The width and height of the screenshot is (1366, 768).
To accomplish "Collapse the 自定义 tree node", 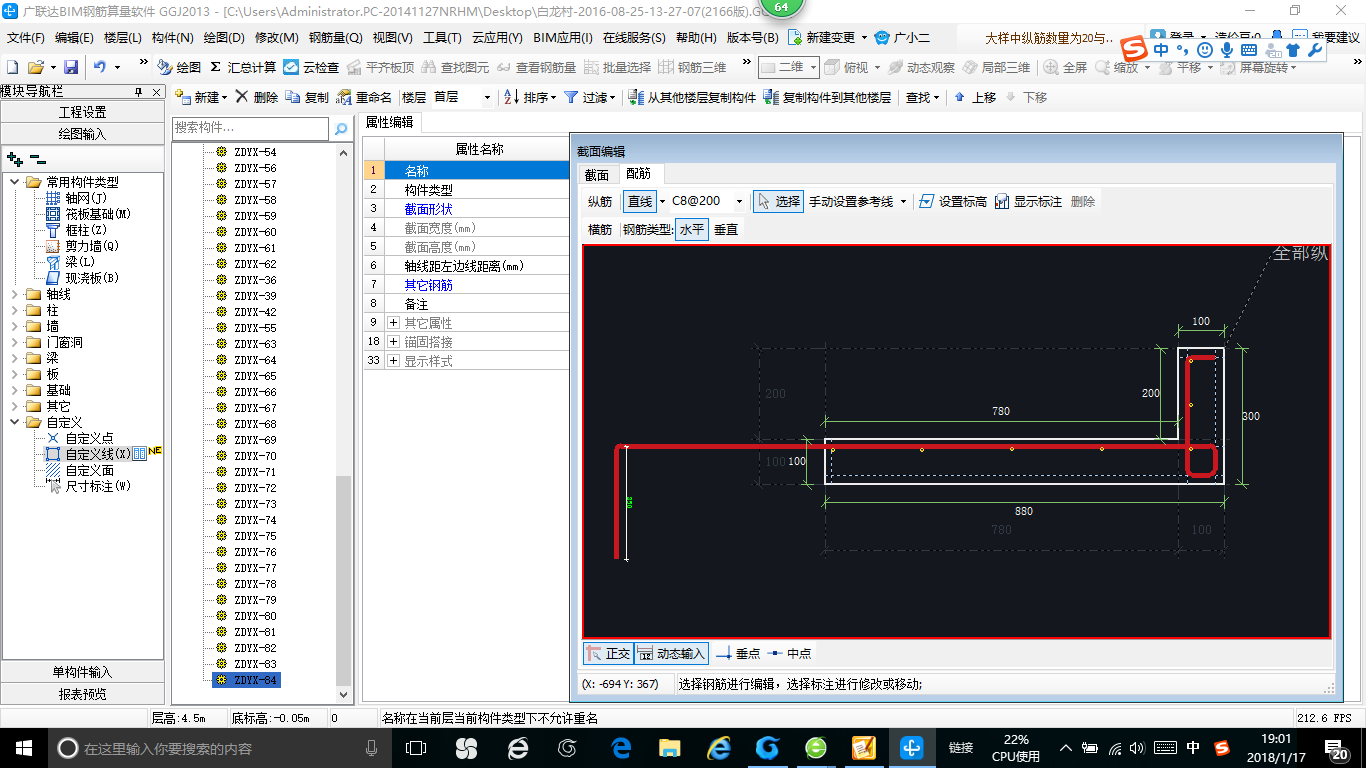I will 15,422.
